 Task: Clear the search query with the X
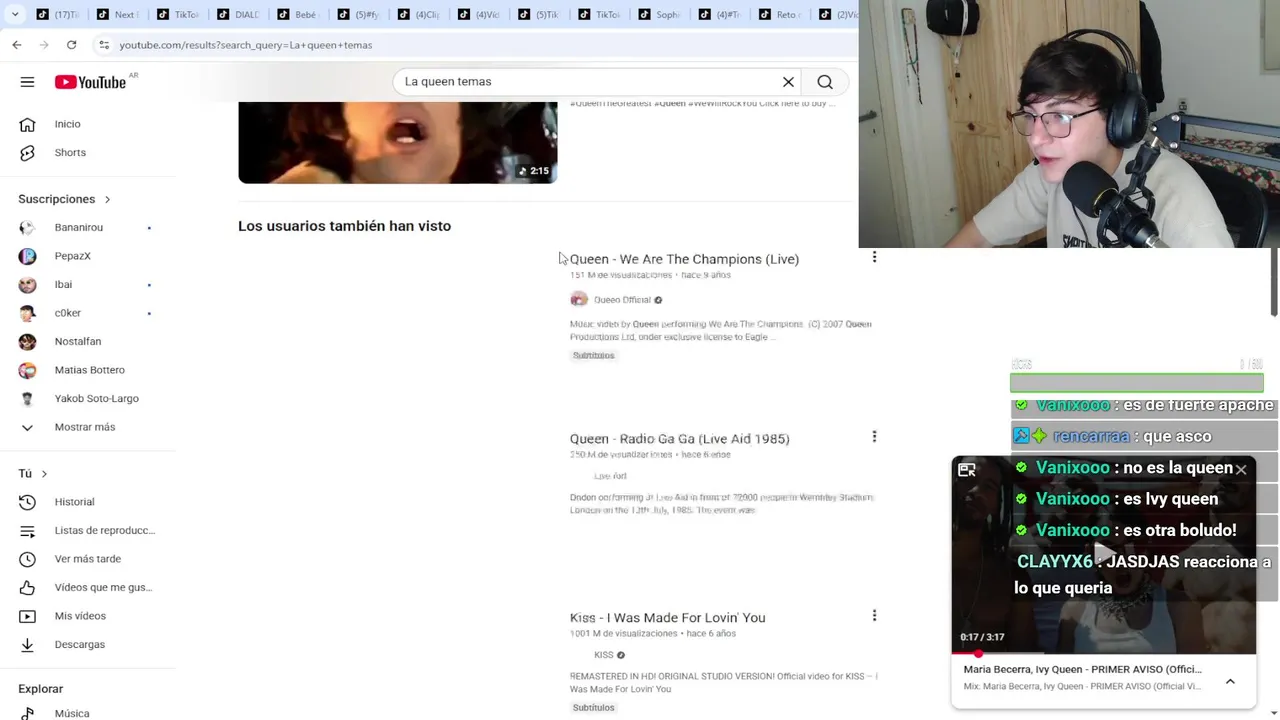coord(788,82)
